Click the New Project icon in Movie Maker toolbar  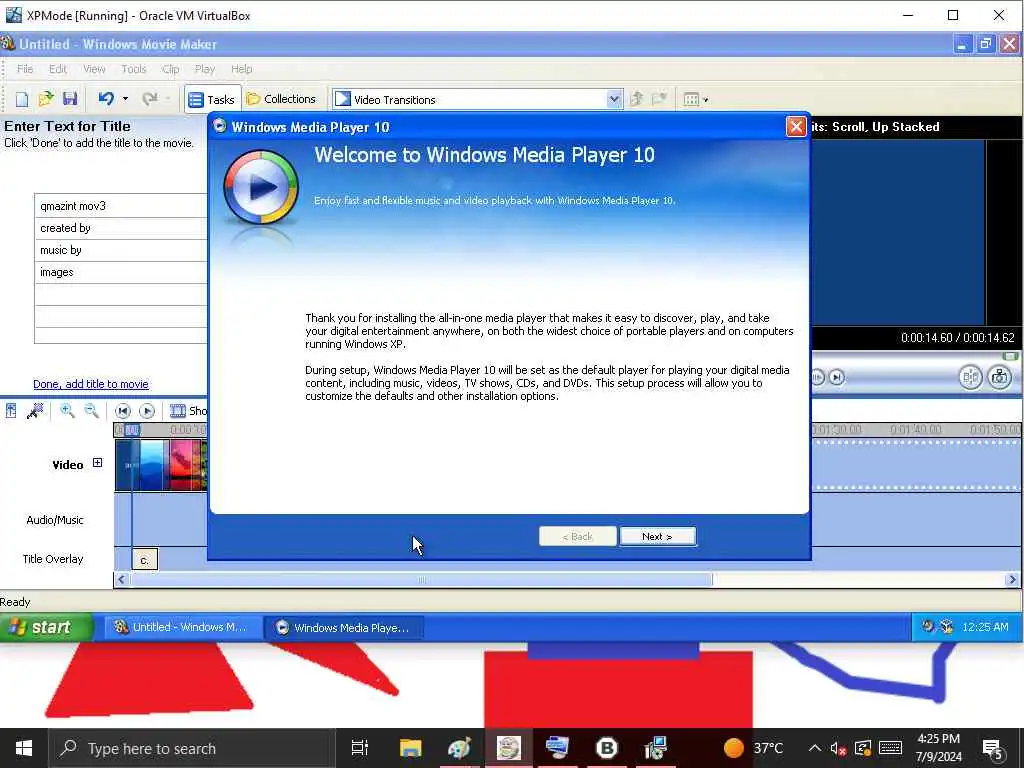pos(22,99)
